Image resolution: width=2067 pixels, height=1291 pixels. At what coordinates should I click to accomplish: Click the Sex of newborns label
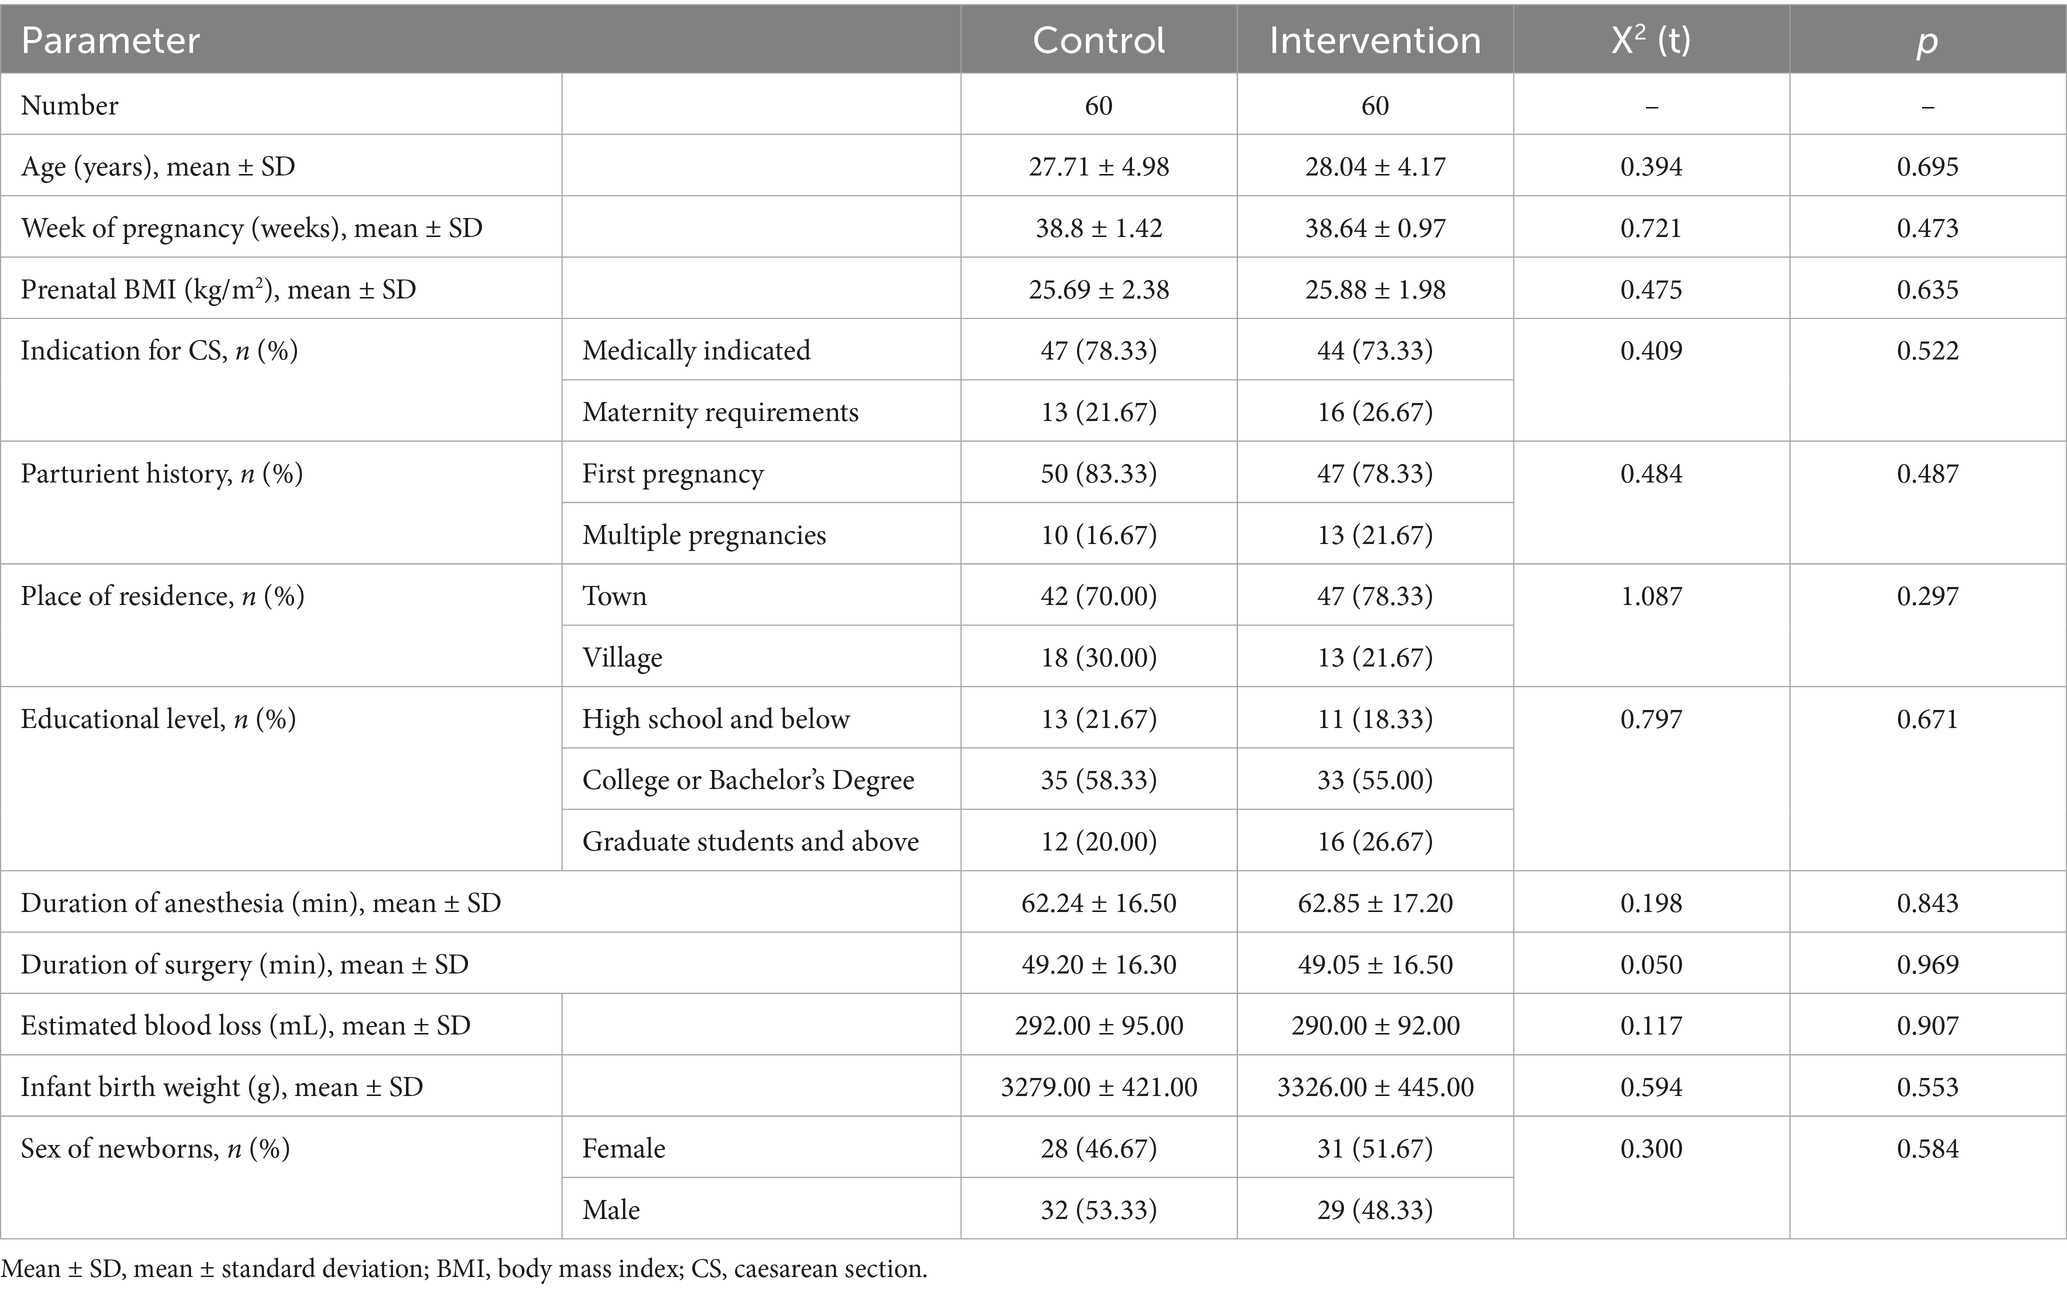tap(155, 1148)
